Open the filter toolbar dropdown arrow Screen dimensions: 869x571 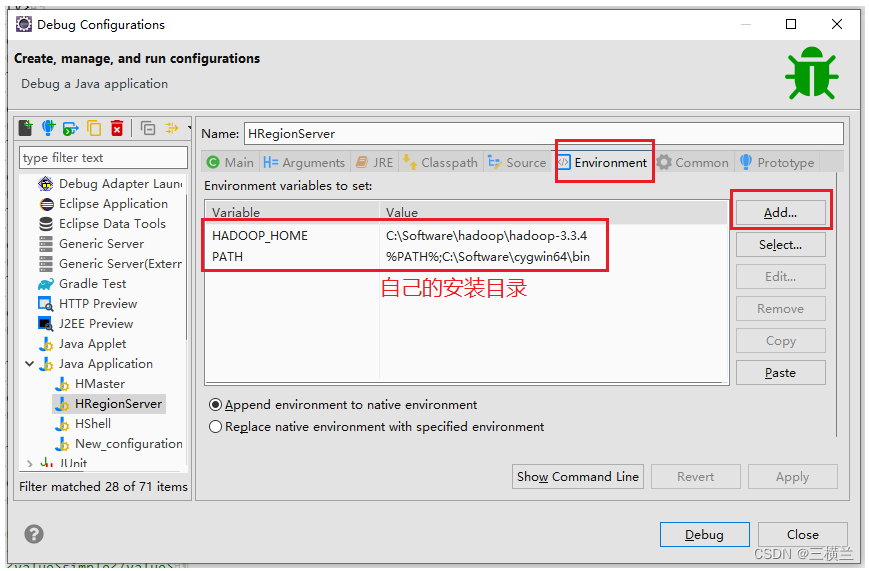pos(189,129)
